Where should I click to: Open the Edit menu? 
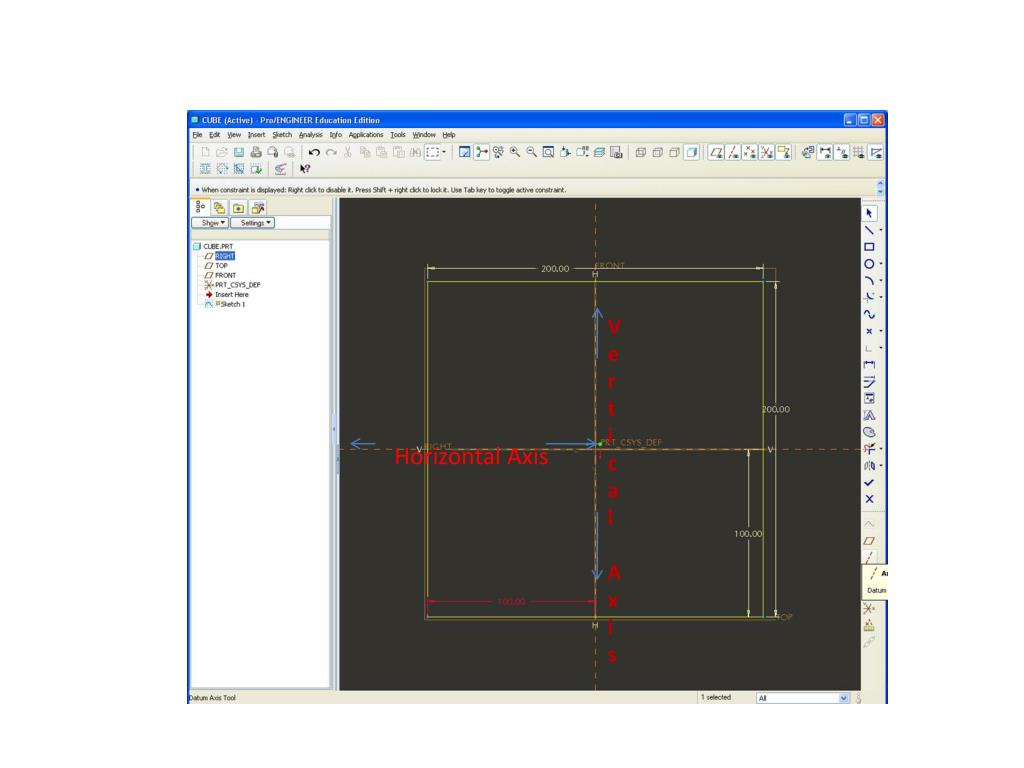coord(214,135)
